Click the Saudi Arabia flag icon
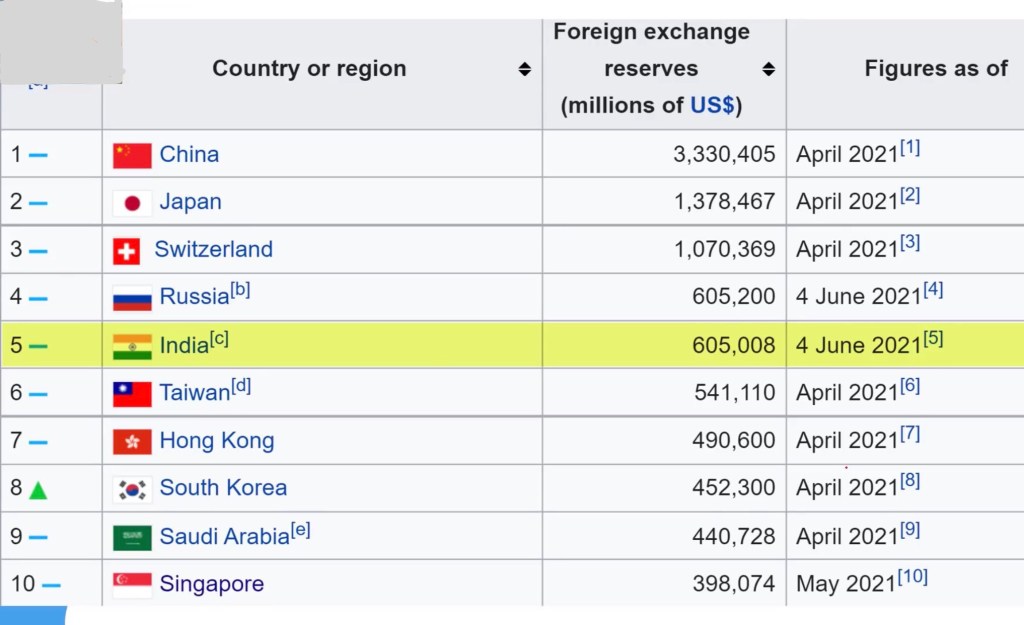The height and width of the screenshot is (625, 1024). (x=132, y=537)
